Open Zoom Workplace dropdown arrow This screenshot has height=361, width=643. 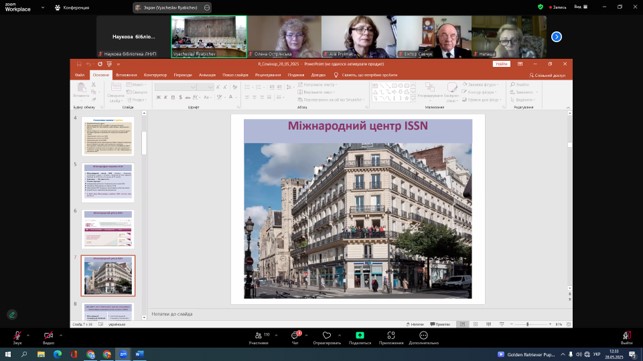(43, 7)
